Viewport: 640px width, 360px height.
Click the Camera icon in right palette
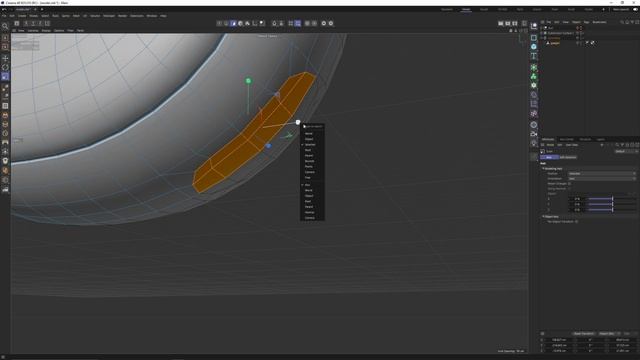[533, 134]
